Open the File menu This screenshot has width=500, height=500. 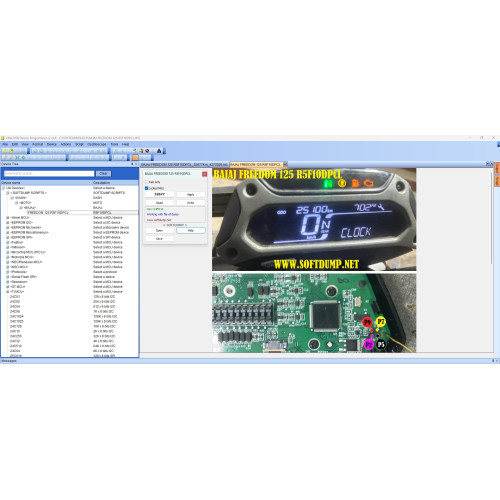pos(5,144)
